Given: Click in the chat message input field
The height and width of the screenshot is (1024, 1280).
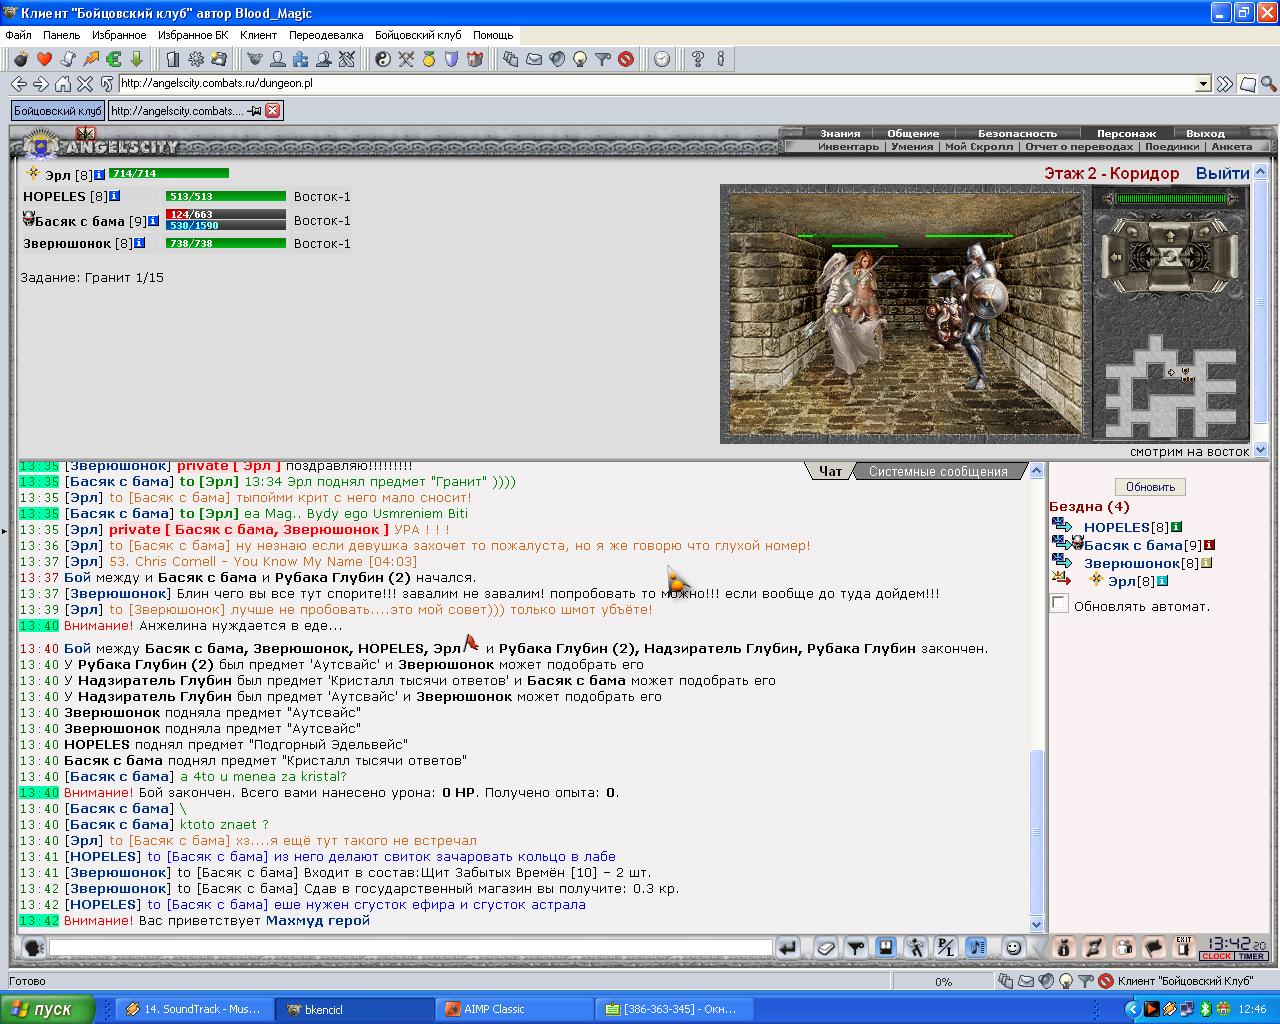Looking at the screenshot, I should (x=410, y=947).
